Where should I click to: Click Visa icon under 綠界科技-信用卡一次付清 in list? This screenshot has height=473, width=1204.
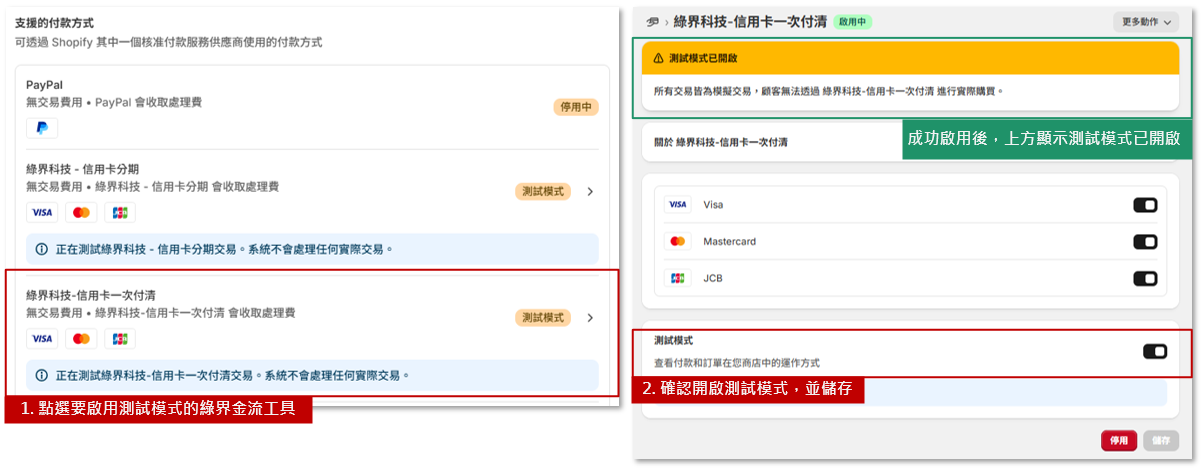42,339
